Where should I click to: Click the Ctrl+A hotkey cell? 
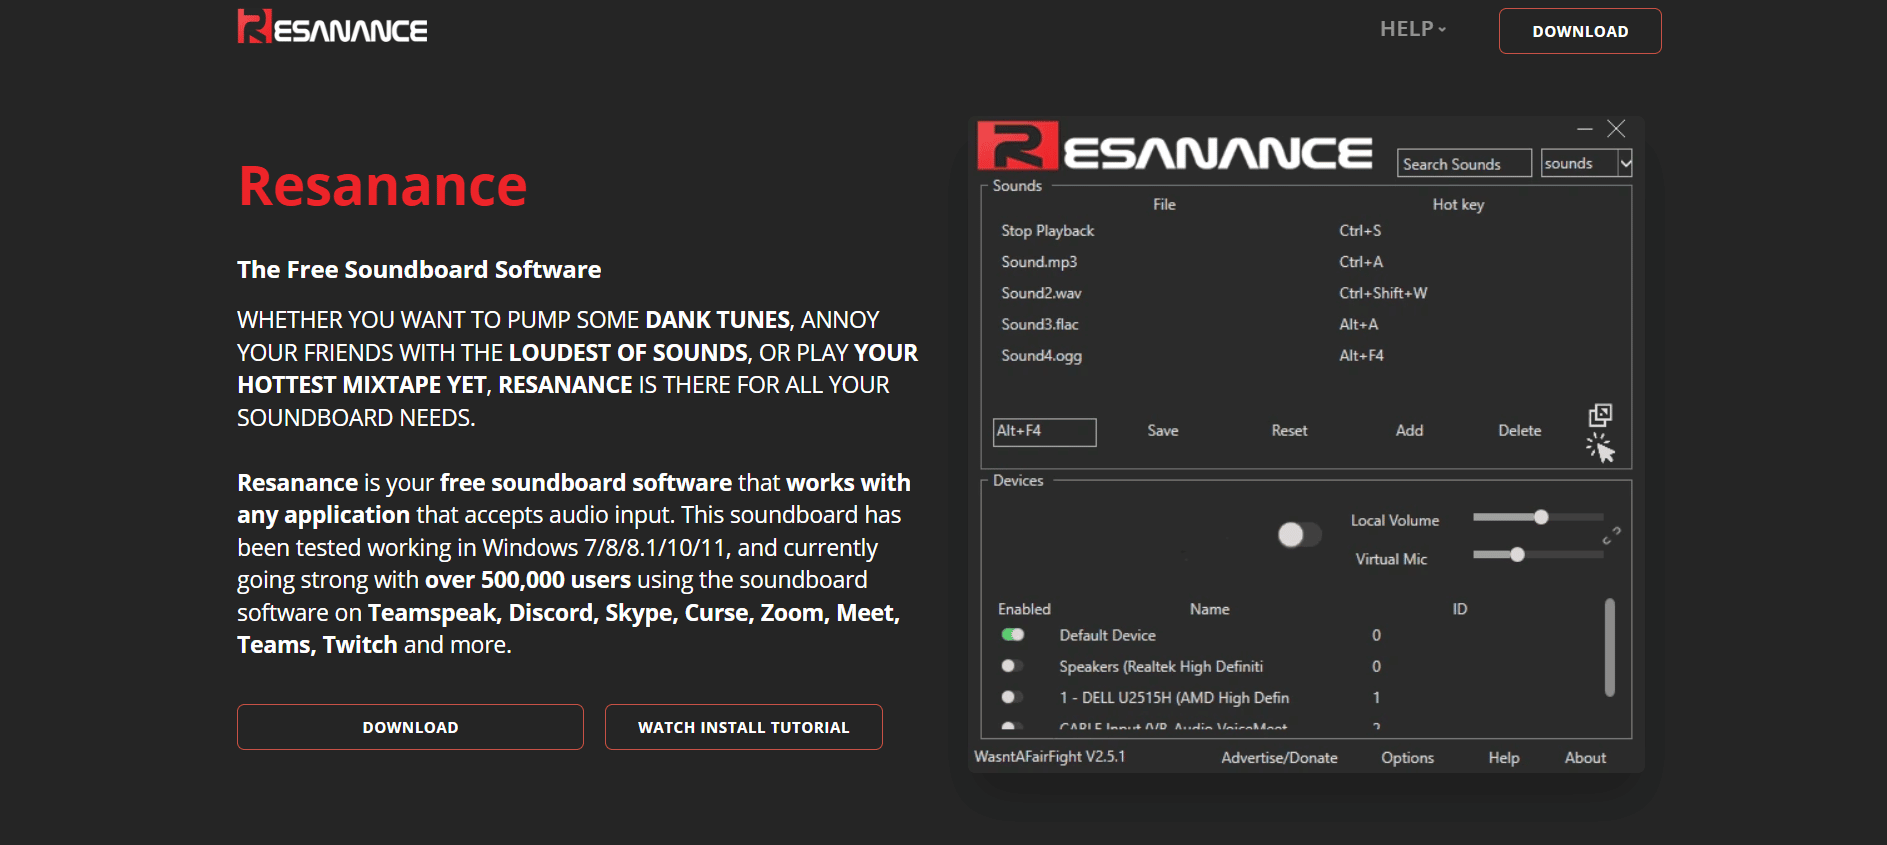1361,262
